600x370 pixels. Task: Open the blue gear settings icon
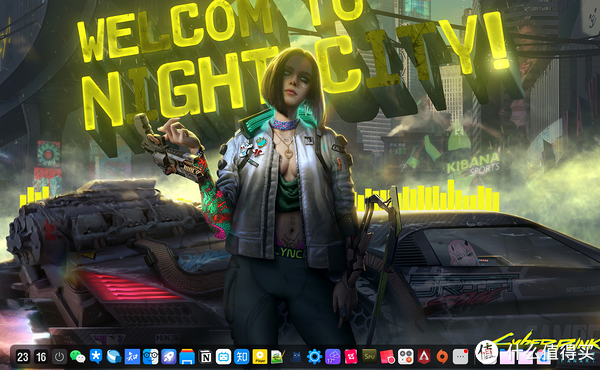click(x=315, y=357)
